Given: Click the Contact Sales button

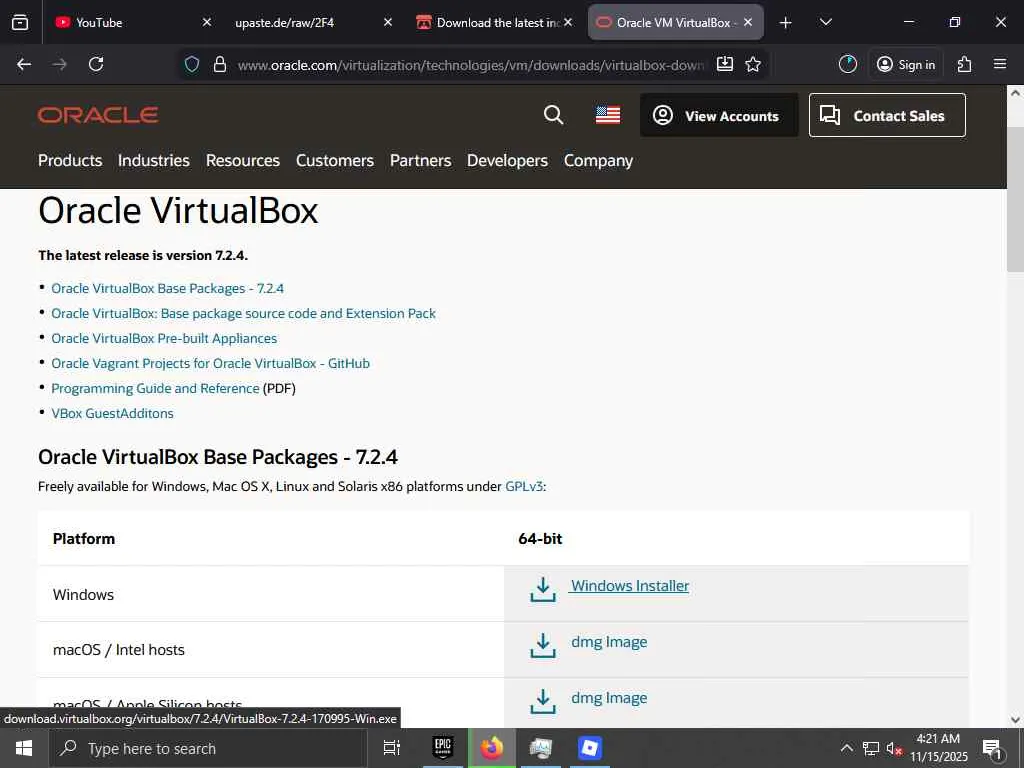Looking at the screenshot, I should [887, 116].
